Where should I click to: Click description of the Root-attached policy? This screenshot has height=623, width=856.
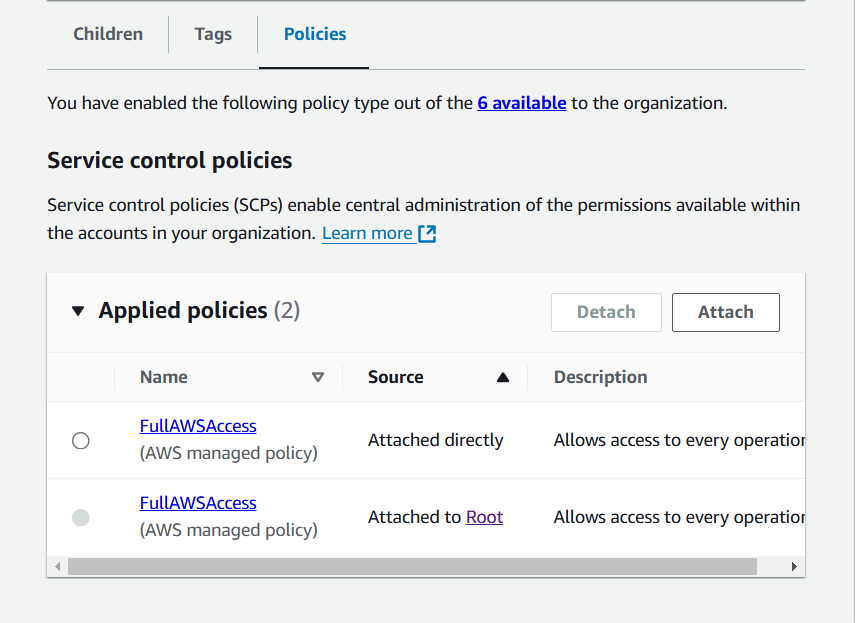tap(679, 517)
